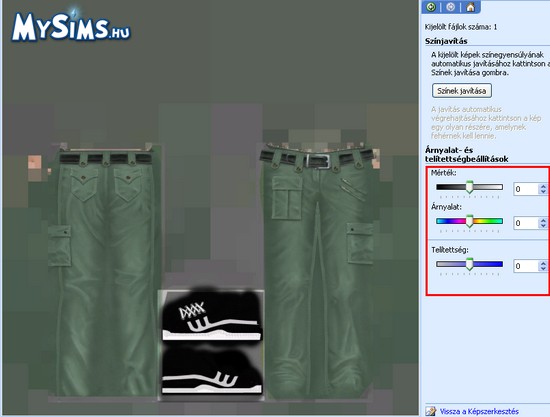Image resolution: width=550 pixels, height=417 pixels.
Task: Increase Mérték value with up arrow
Action: click(543, 186)
